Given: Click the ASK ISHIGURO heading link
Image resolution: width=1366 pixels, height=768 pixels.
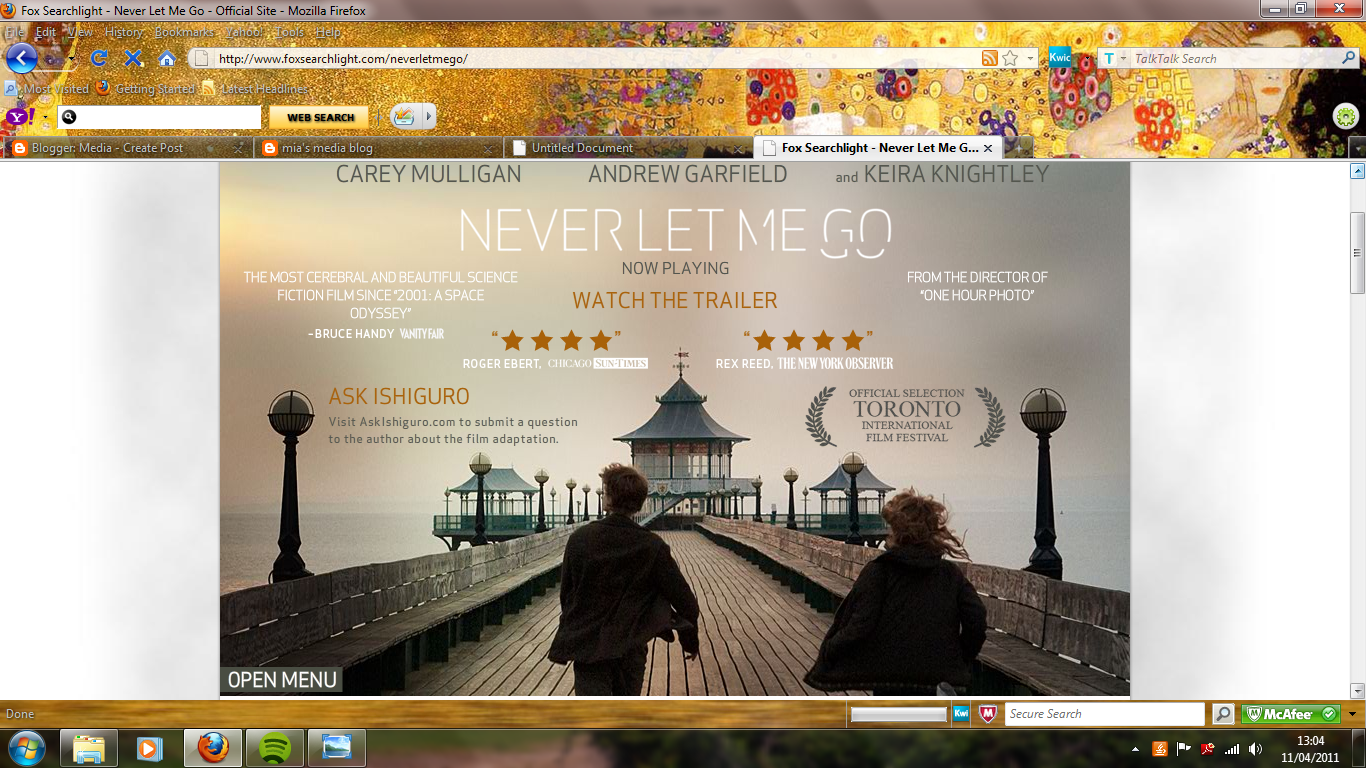Looking at the screenshot, I should point(399,396).
